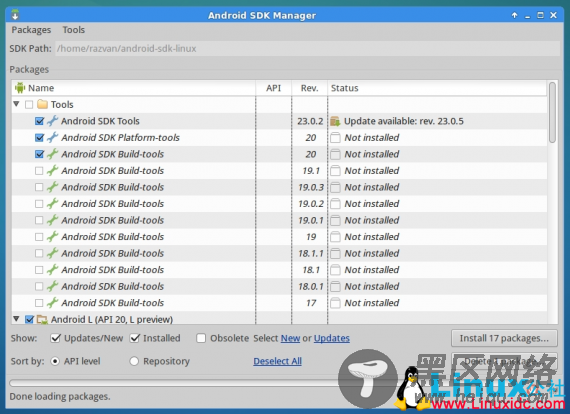Check Android SDK Build-tools rev 19.1 checkbox
The height and width of the screenshot is (414, 570).
click(39, 170)
